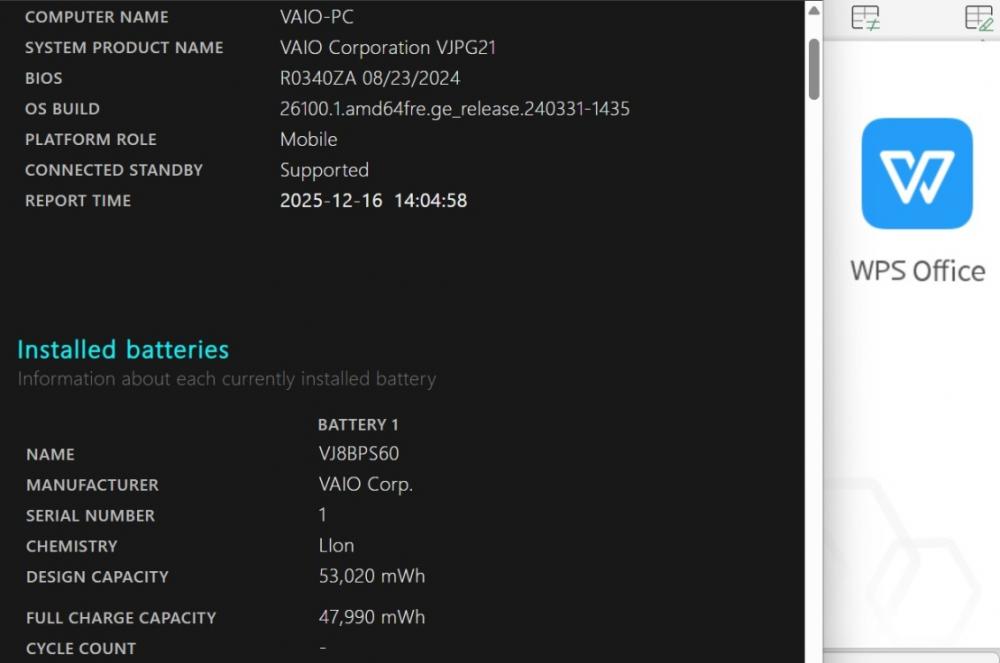Click the table compare icon with not-equal sign
The image size is (1000, 663).
tap(865, 17)
